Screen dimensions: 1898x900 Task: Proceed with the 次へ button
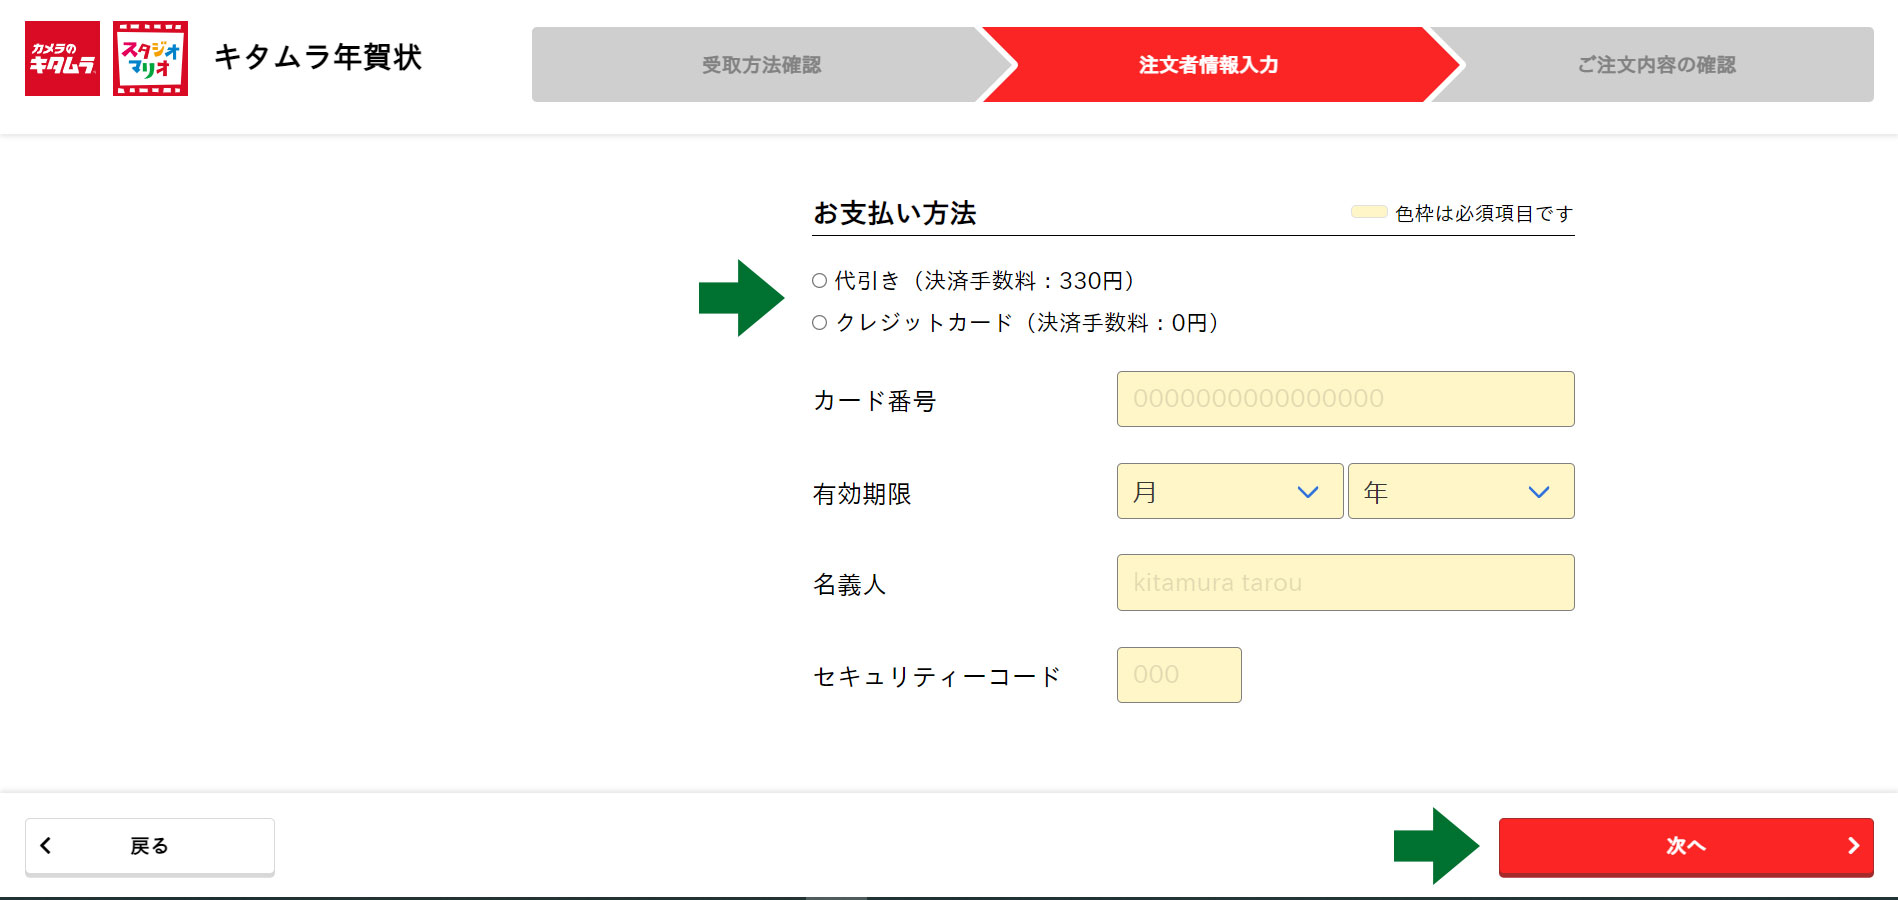(x=1686, y=847)
